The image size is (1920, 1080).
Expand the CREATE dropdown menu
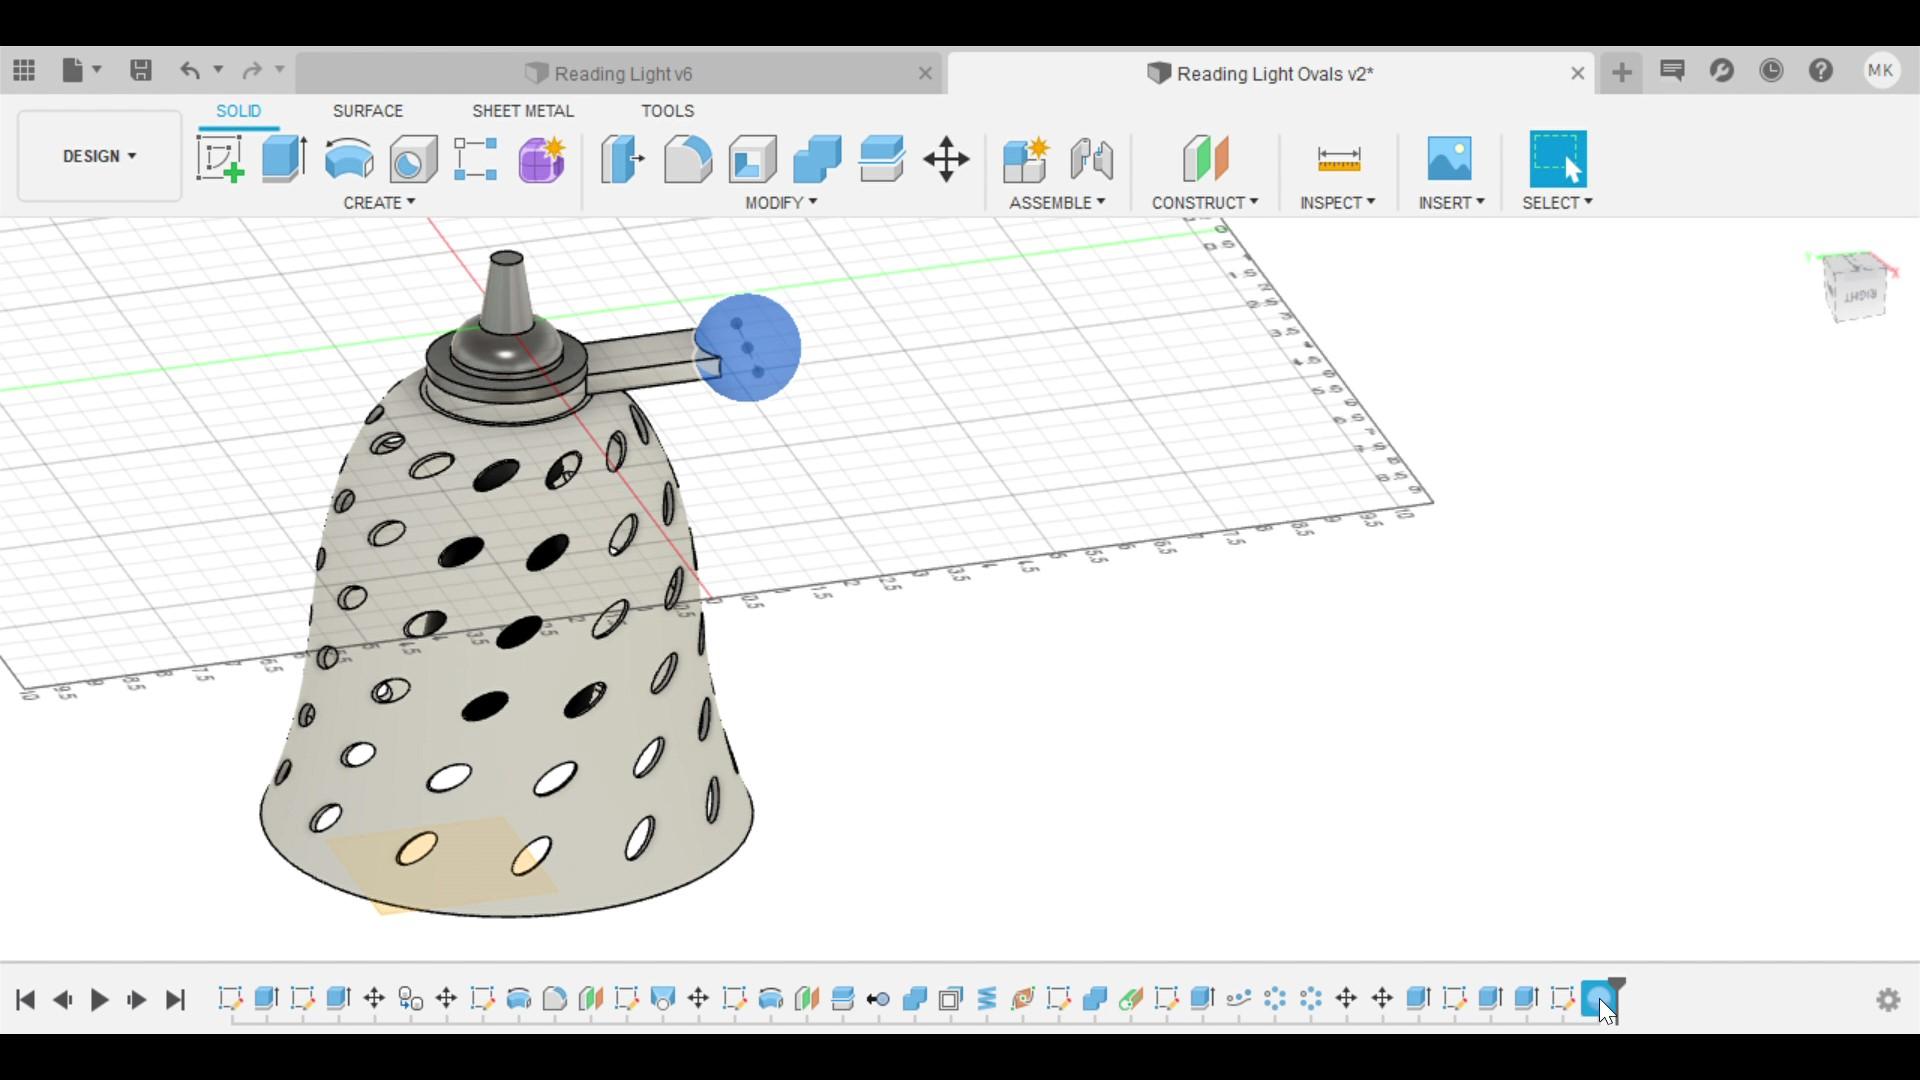click(x=378, y=202)
